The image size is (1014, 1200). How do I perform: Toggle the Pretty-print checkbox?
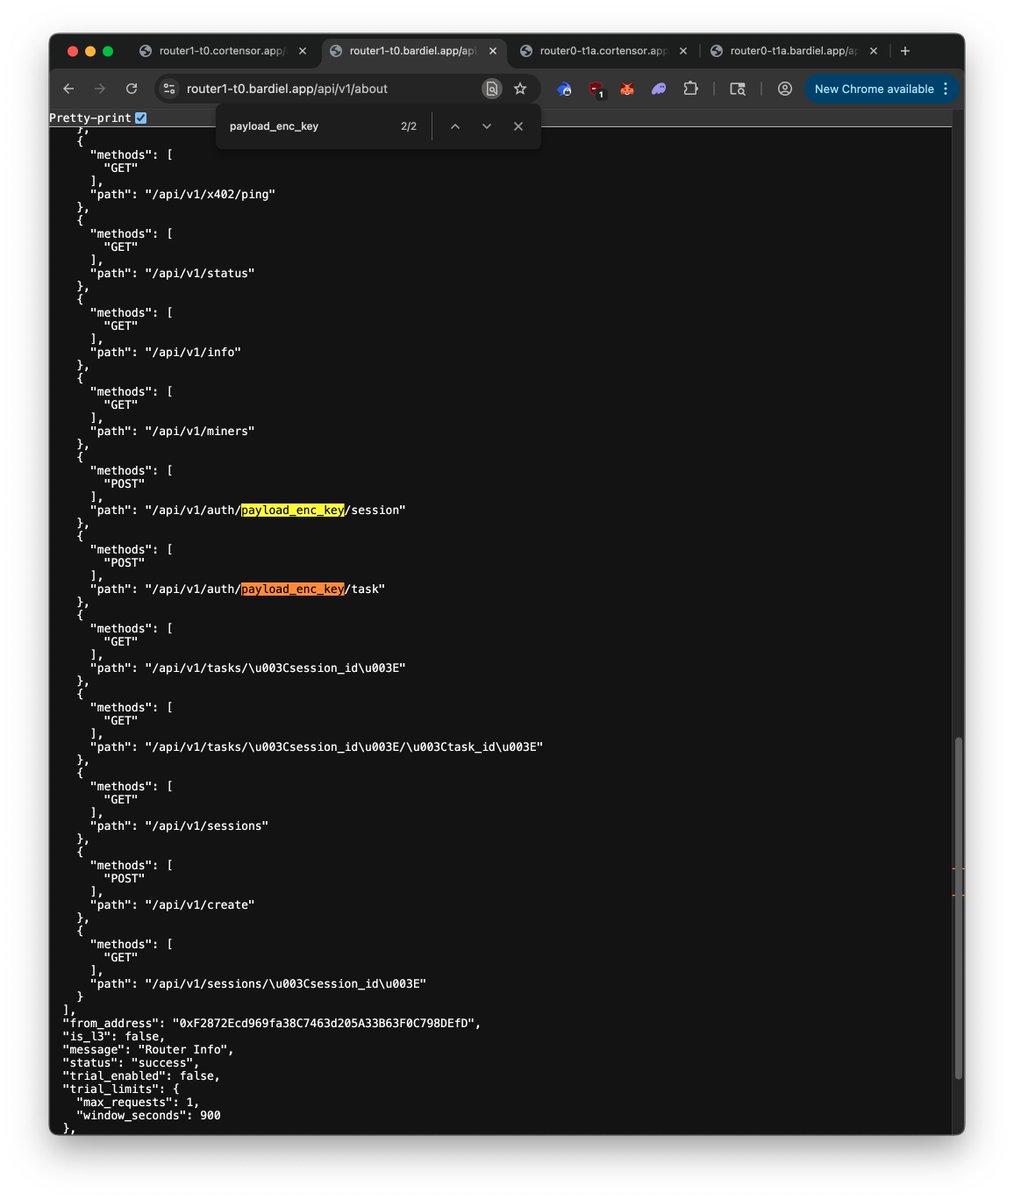(141, 118)
